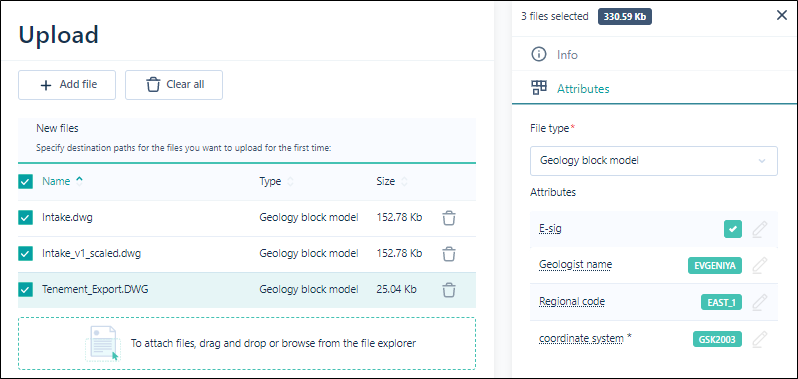
Task: Click the GSK2003 coordinate system tag
Action: (x=717, y=339)
